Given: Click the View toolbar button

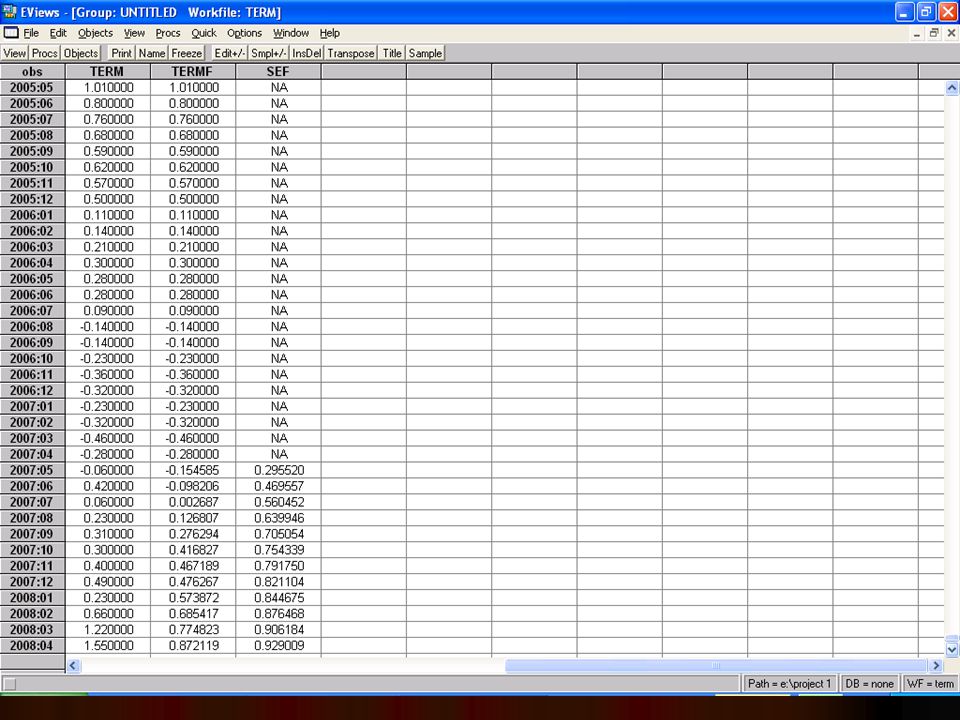Looking at the screenshot, I should pos(15,53).
